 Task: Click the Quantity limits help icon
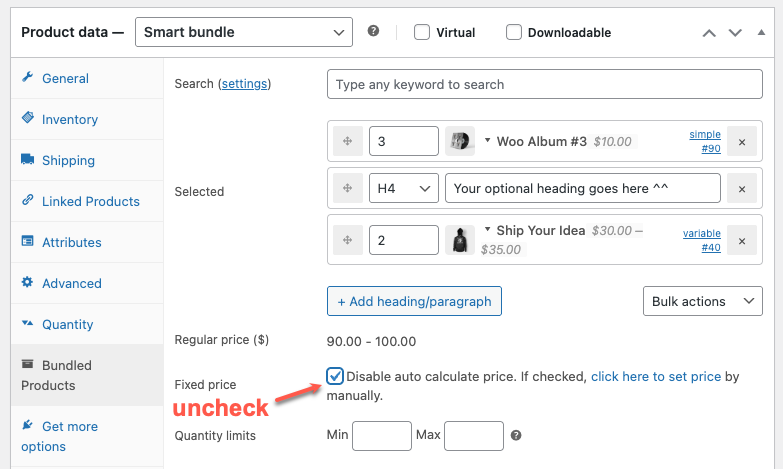pos(516,436)
